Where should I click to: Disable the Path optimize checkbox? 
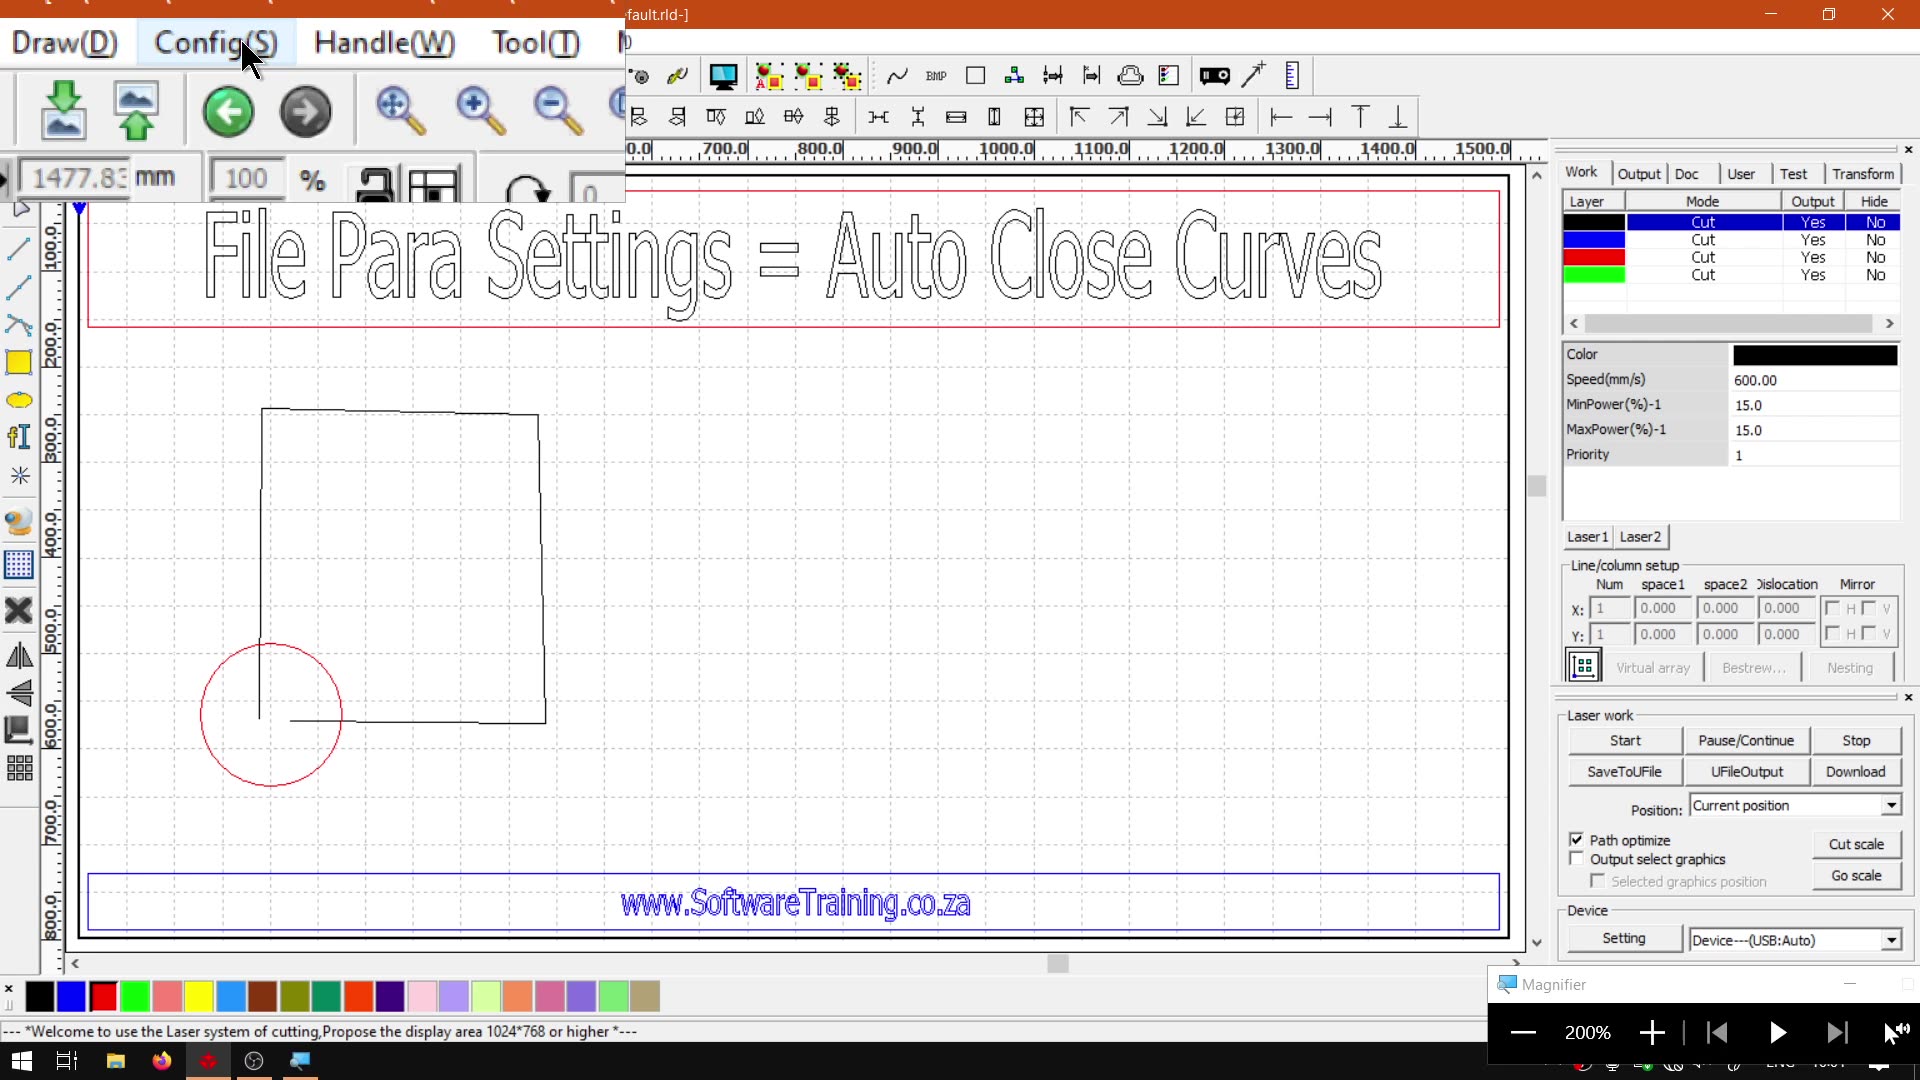click(x=1577, y=840)
